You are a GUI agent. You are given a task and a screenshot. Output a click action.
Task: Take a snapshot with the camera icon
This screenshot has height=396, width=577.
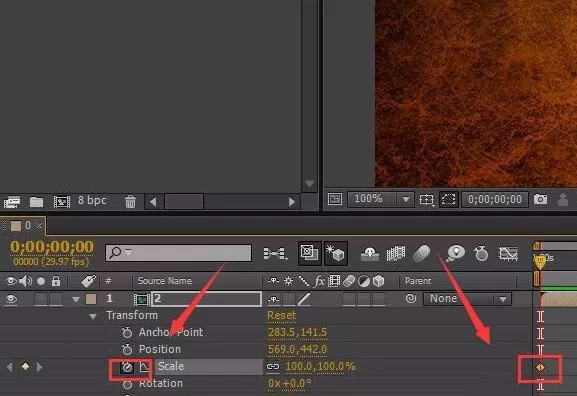click(x=540, y=199)
